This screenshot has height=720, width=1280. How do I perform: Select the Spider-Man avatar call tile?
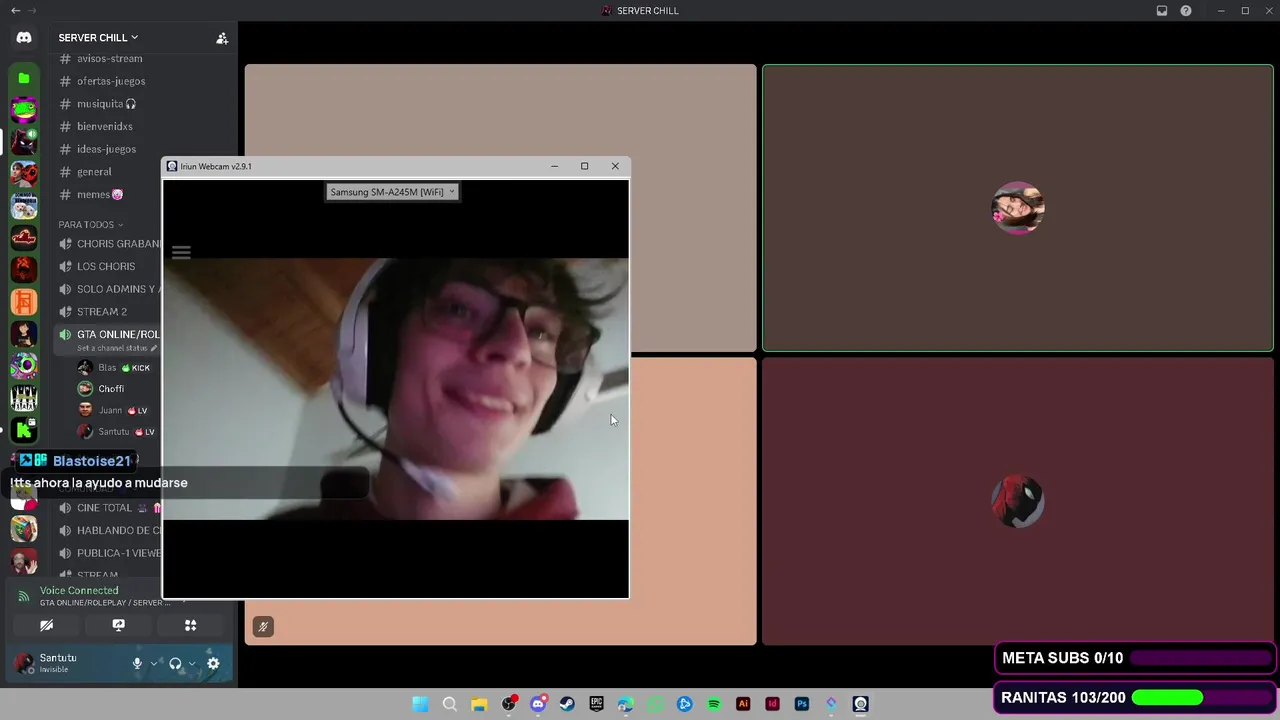tap(1018, 501)
